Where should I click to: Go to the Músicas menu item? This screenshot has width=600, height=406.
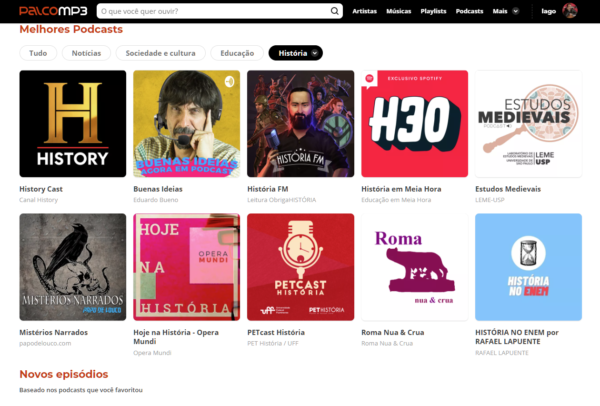pyautogui.click(x=398, y=11)
